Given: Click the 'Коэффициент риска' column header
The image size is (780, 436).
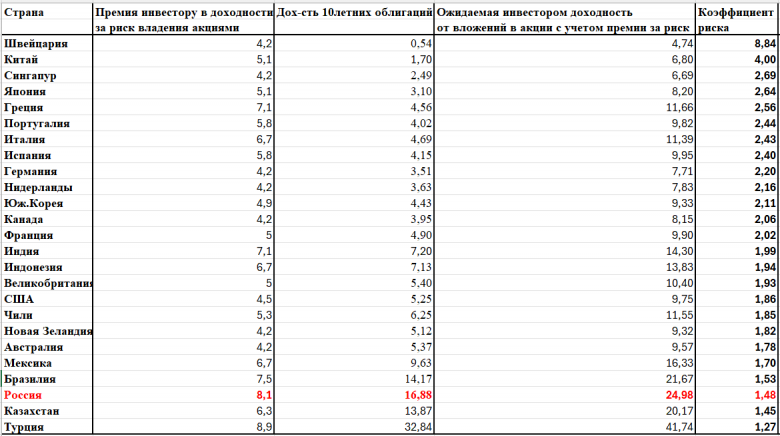Looking at the screenshot, I should tap(735, 20).
